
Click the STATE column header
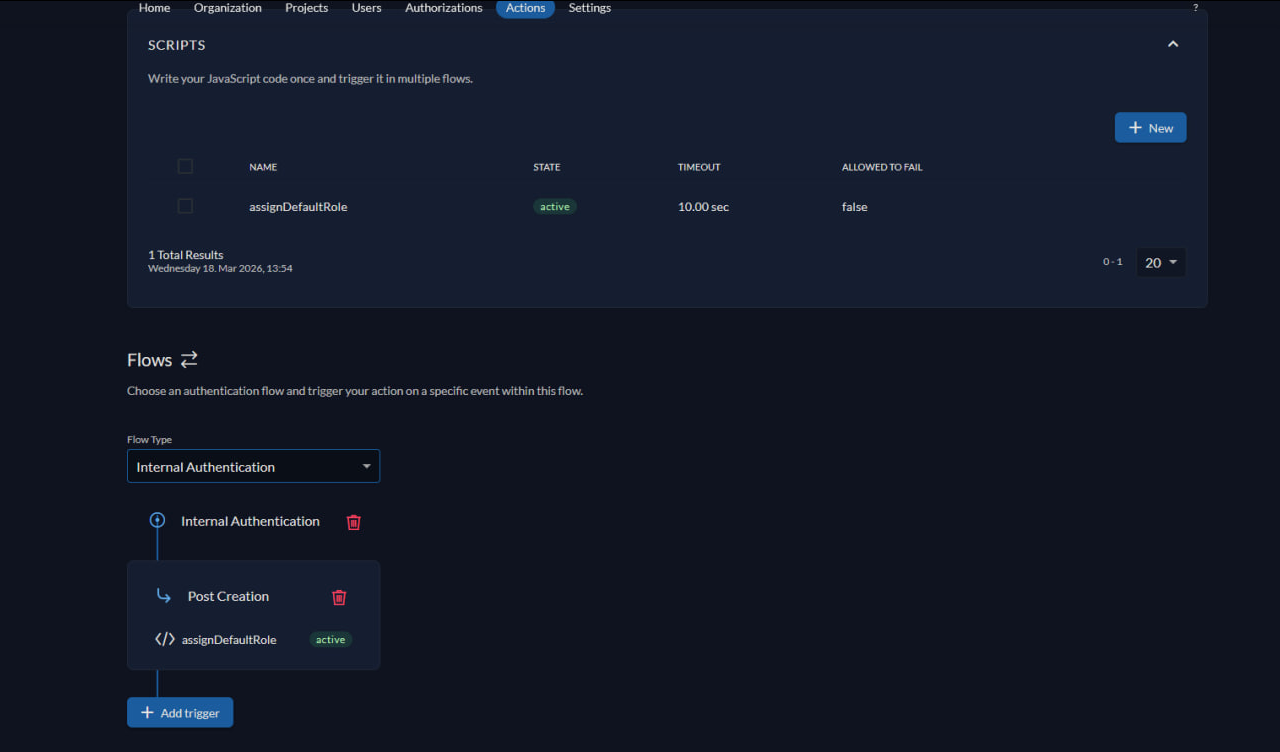coord(547,167)
